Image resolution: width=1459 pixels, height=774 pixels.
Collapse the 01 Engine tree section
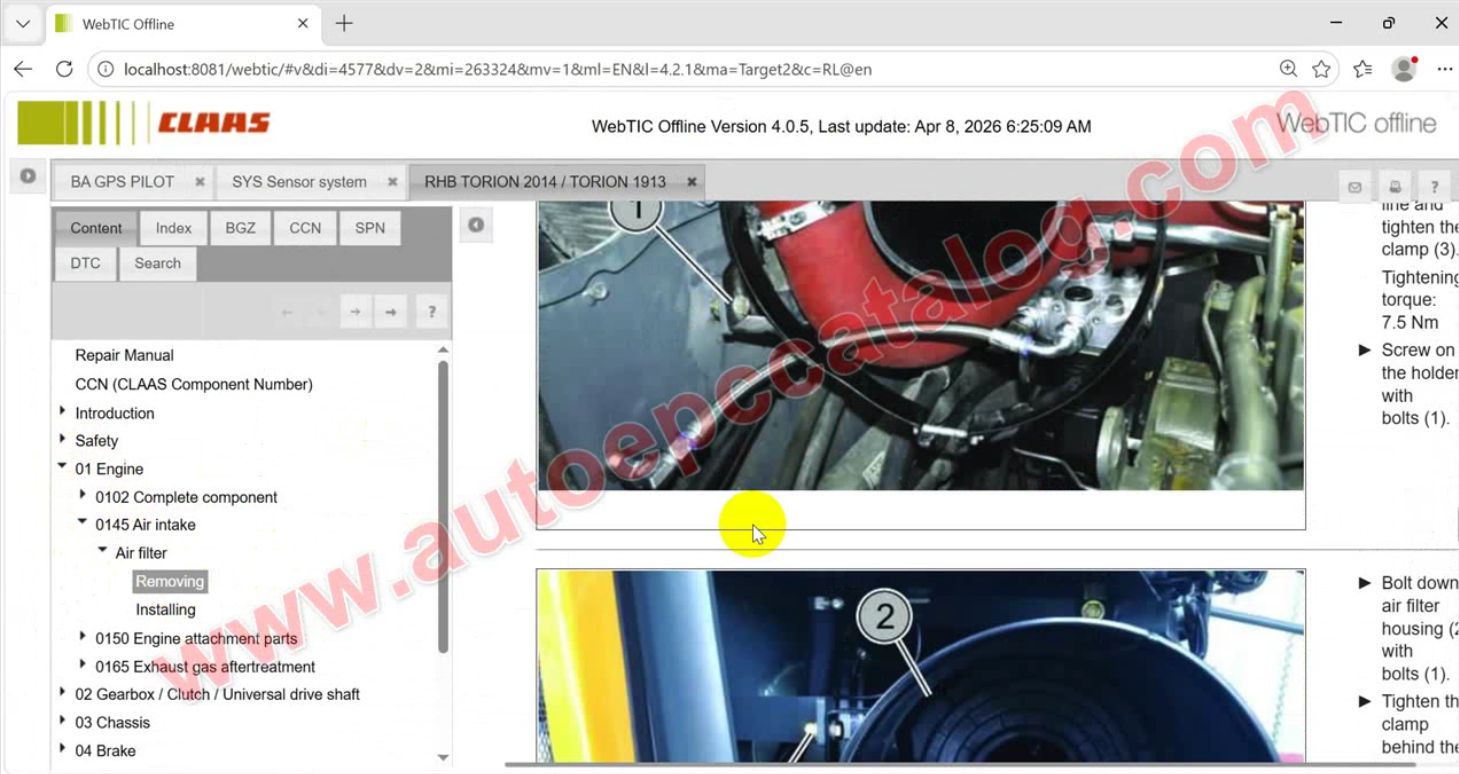pyautogui.click(x=62, y=467)
